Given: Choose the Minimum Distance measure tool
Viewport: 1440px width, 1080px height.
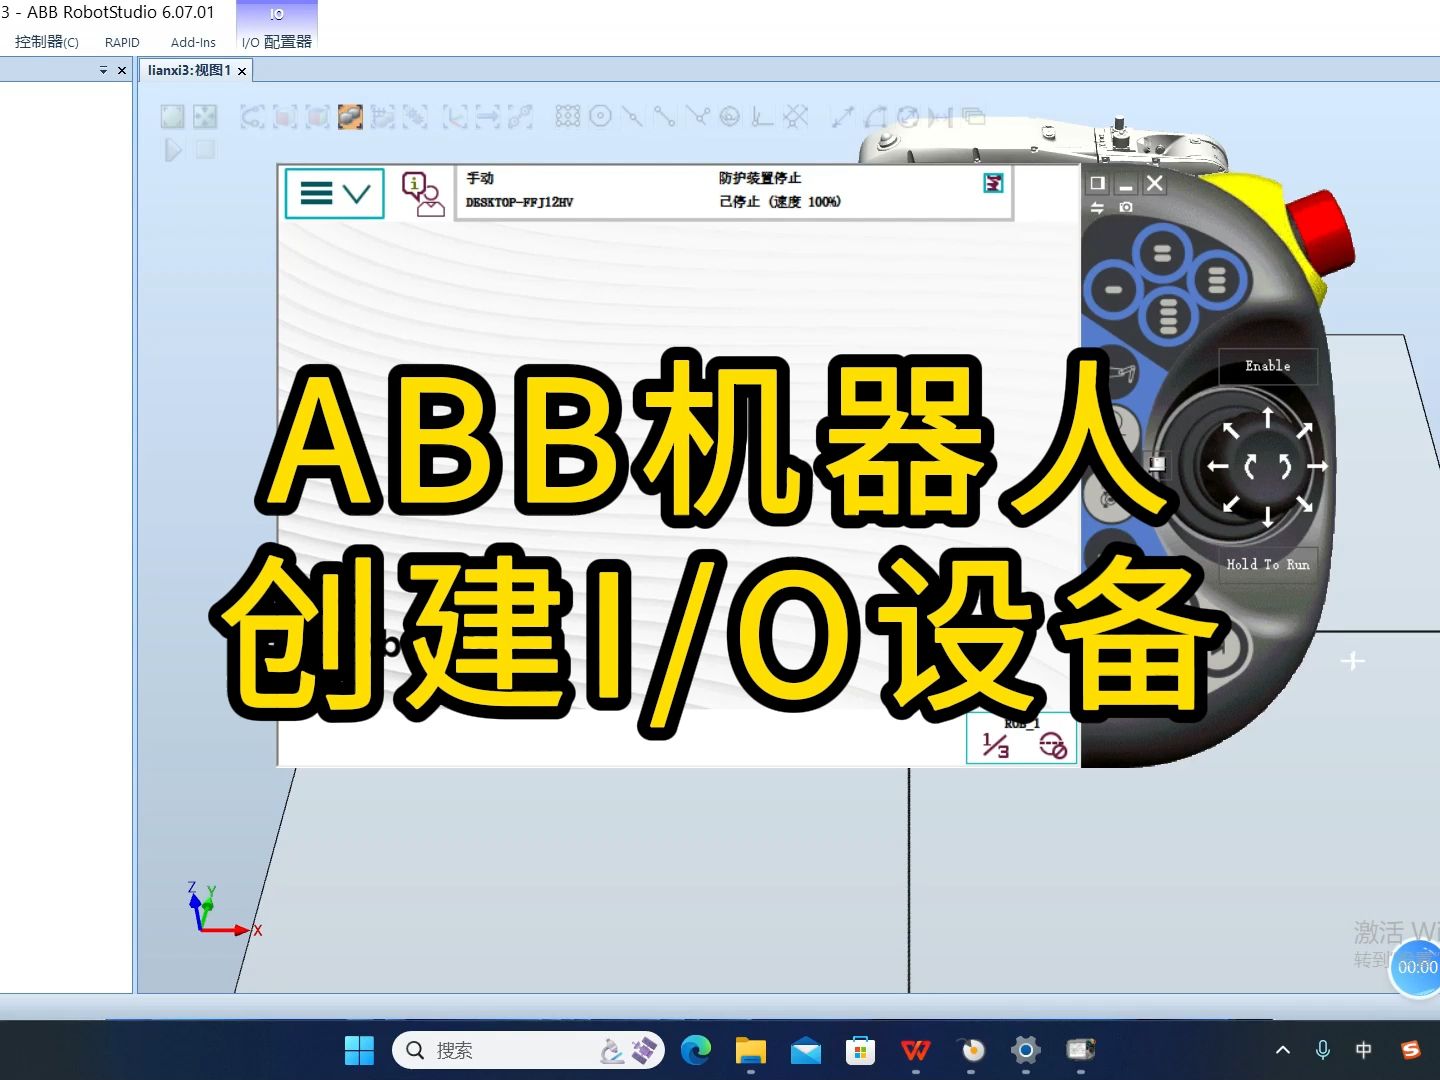Looking at the screenshot, I should pyautogui.click(x=940, y=117).
